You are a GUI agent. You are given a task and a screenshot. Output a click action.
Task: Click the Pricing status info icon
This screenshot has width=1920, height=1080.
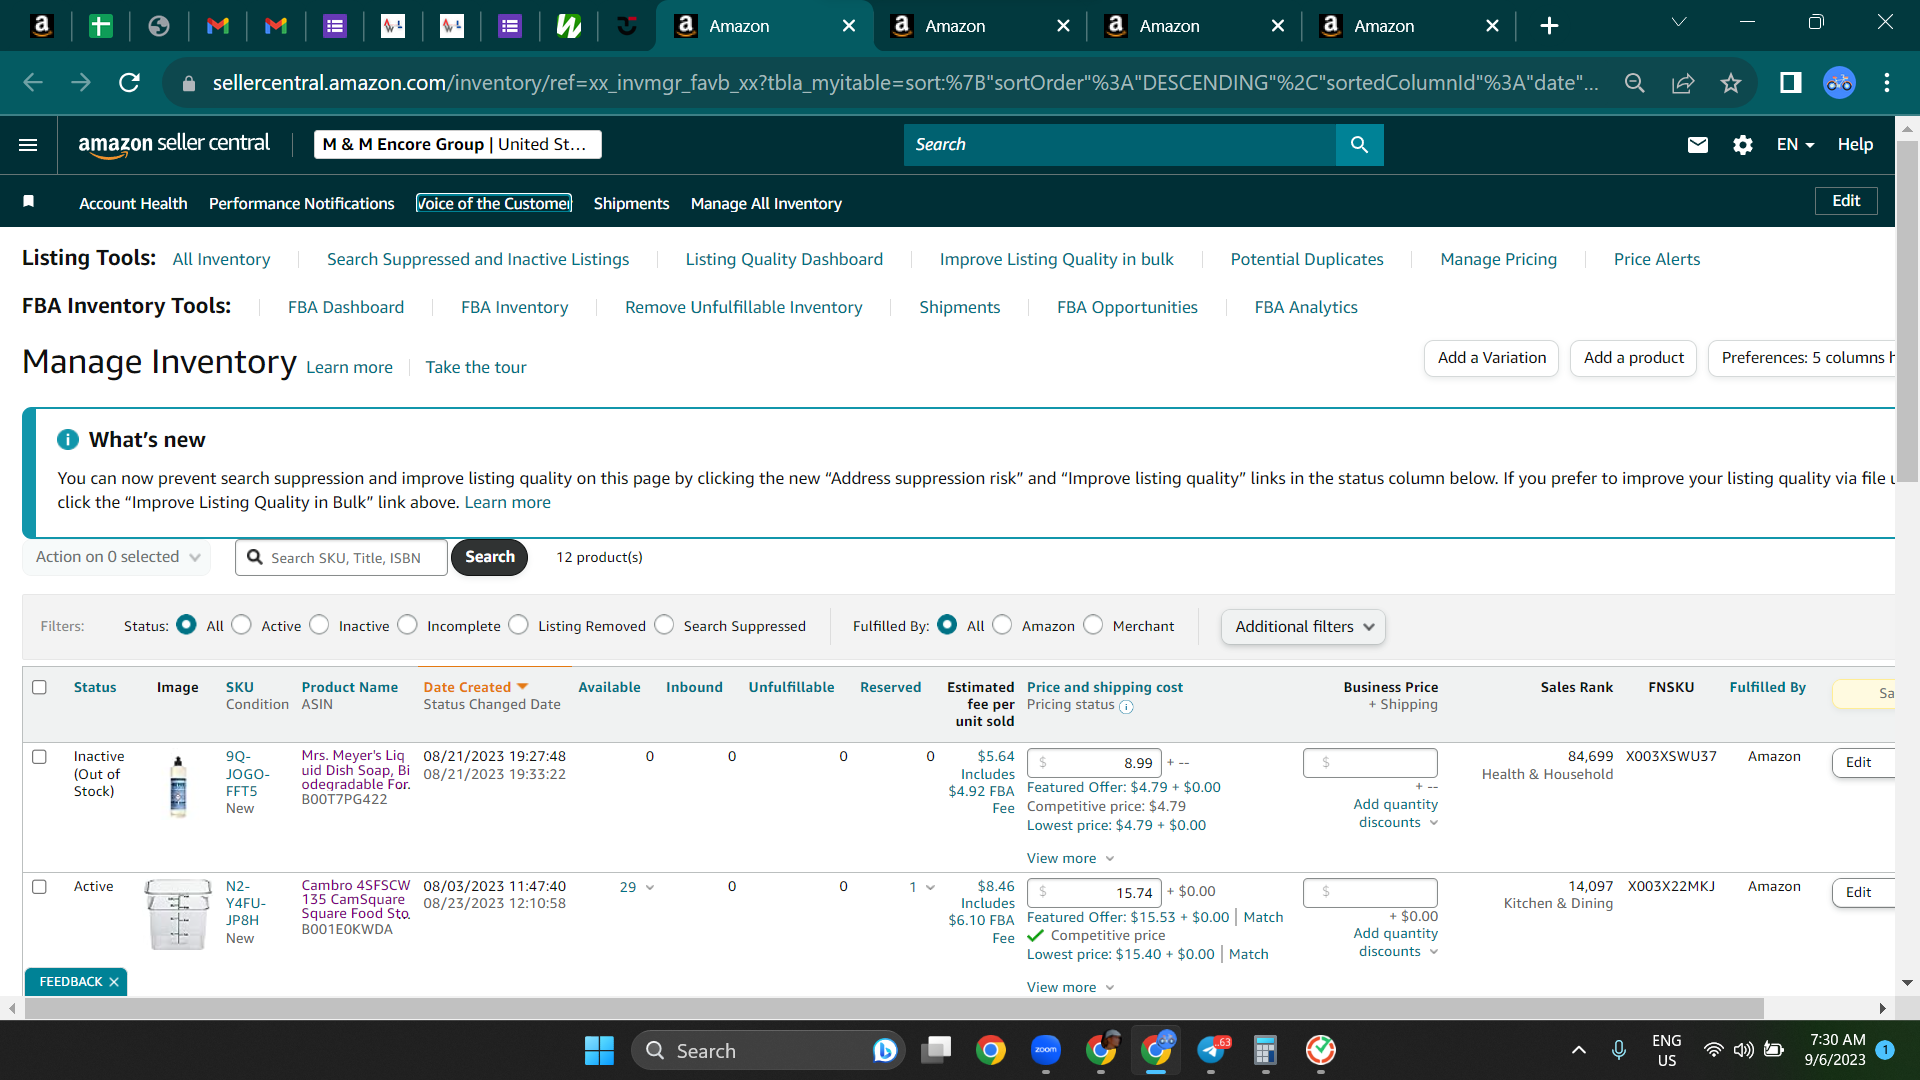1126,707
